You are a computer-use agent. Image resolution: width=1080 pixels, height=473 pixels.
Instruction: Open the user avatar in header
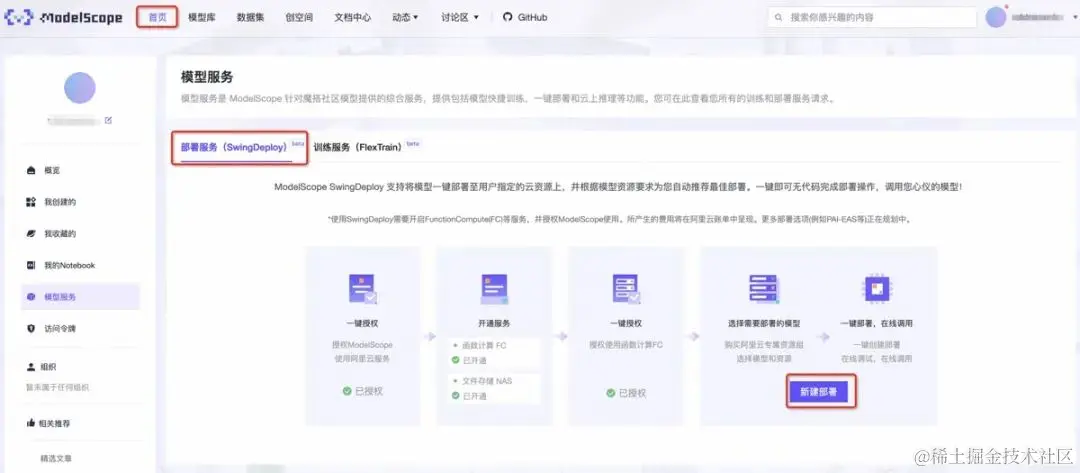click(996, 17)
